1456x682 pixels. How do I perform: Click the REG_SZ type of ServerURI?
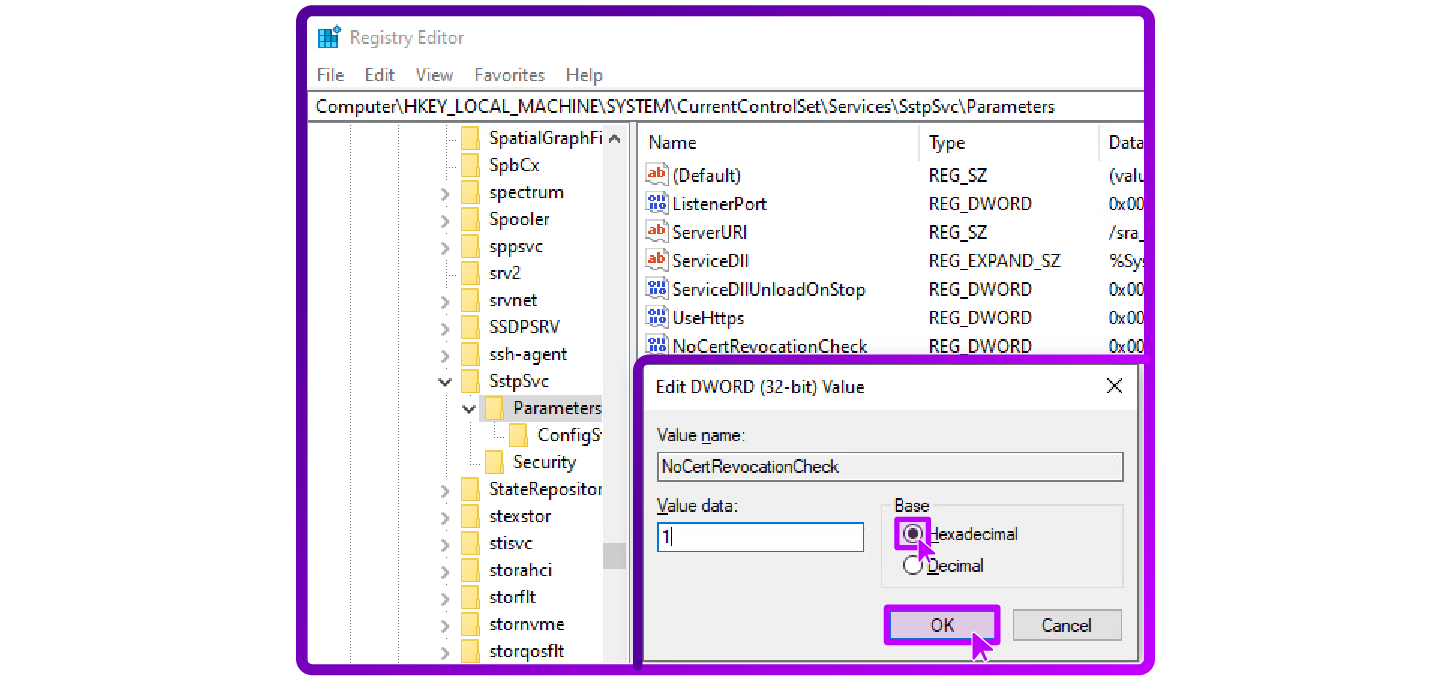point(957,232)
